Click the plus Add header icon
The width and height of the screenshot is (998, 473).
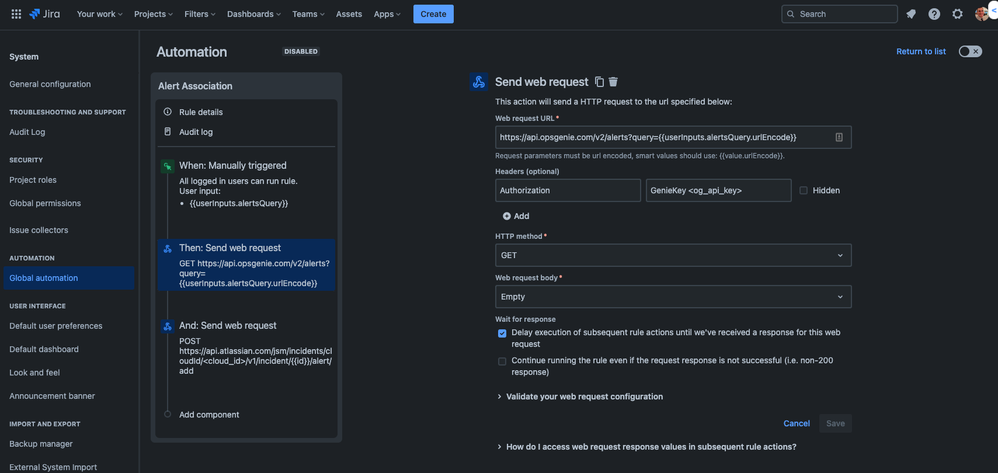(507, 216)
